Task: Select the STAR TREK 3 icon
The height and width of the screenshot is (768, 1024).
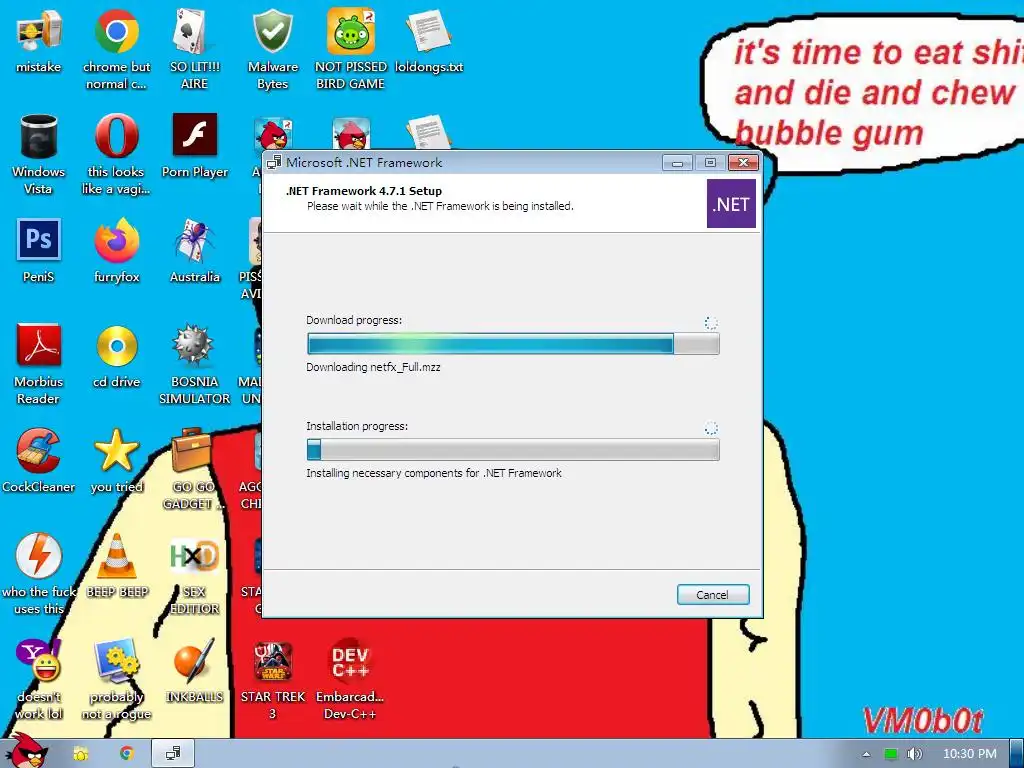Action: (272, 679)
